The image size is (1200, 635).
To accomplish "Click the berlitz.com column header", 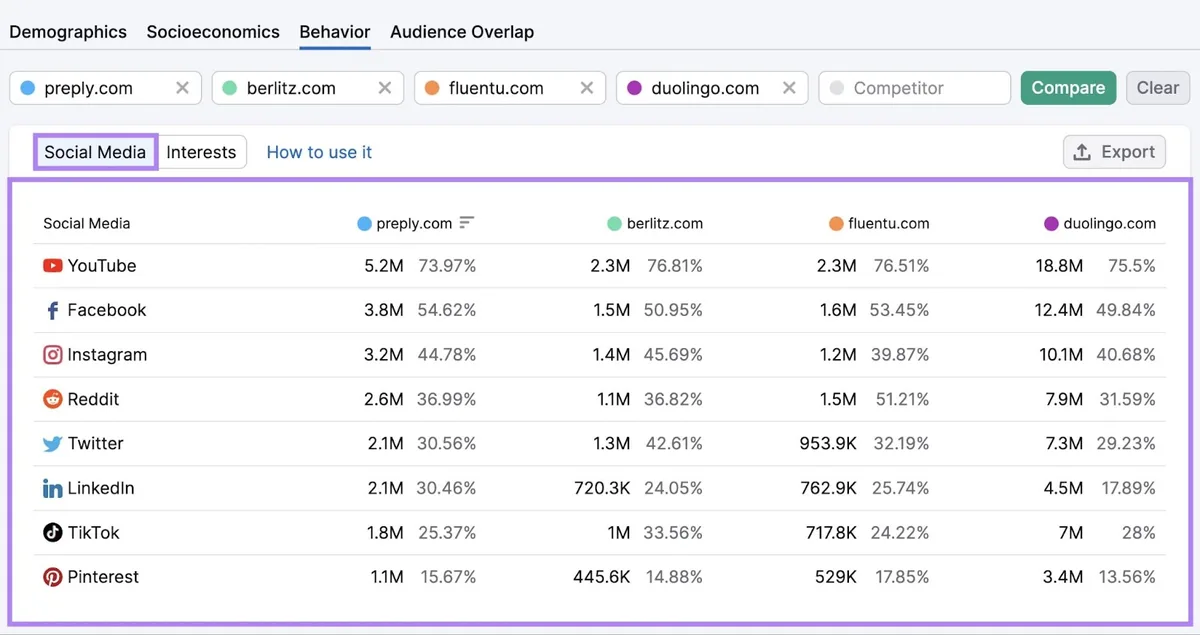I will pos(655,223).
